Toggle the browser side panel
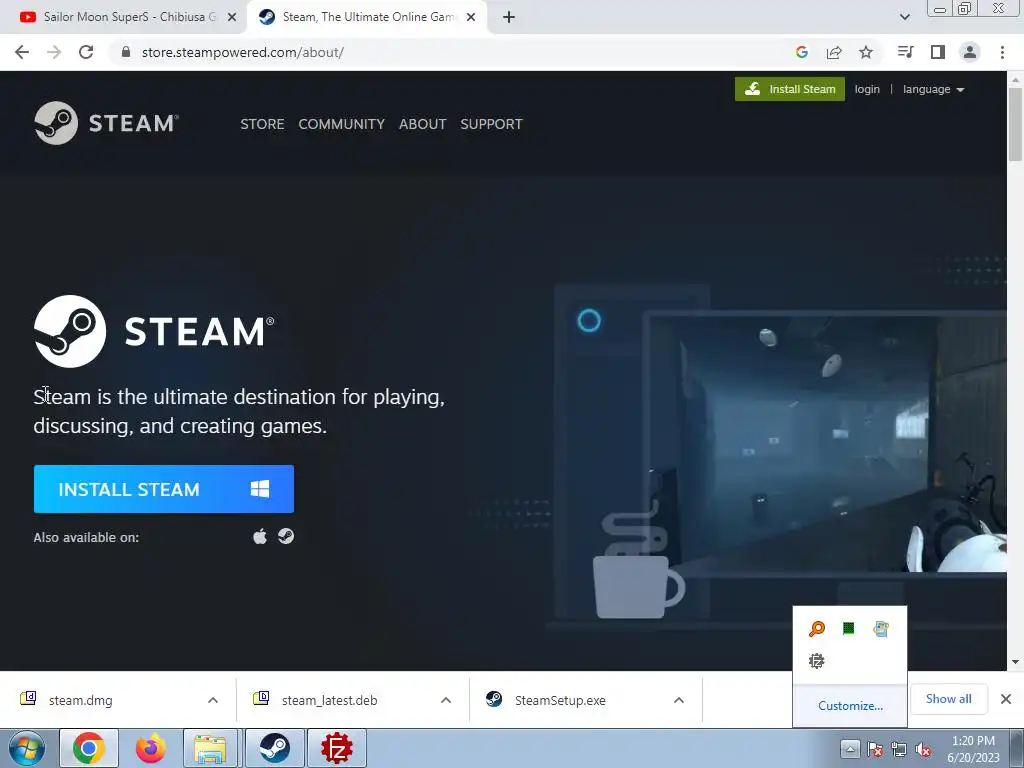1024x768 pixels. [x=938, y=52]
